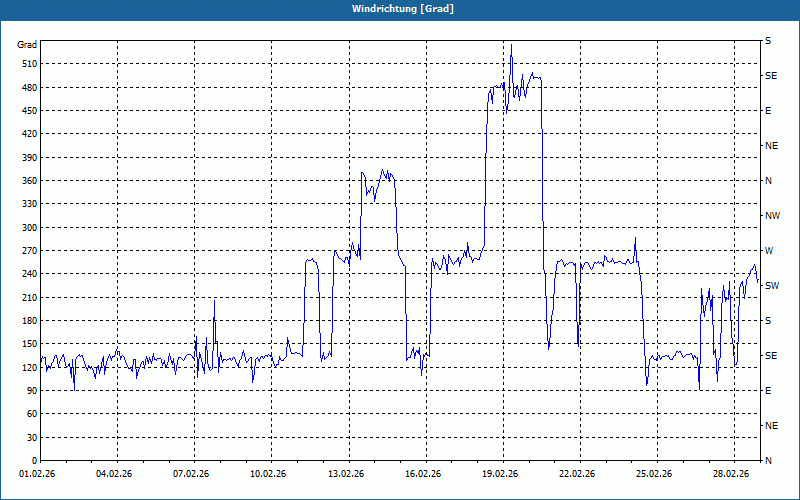Click the 240 y-axis value
The height and width of the screenshot is (500, 800).
(x=30, y=274)
